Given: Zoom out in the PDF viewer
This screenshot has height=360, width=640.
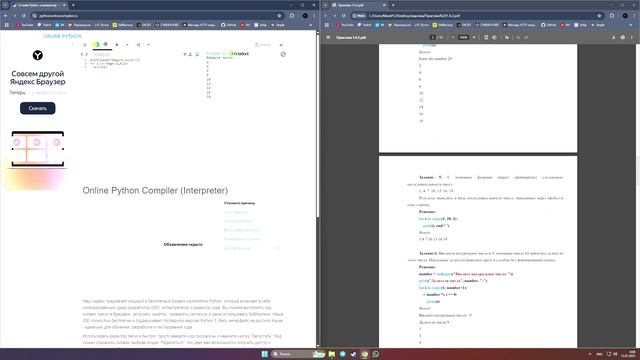Looking at the screenshot, I should coord(453,37).
